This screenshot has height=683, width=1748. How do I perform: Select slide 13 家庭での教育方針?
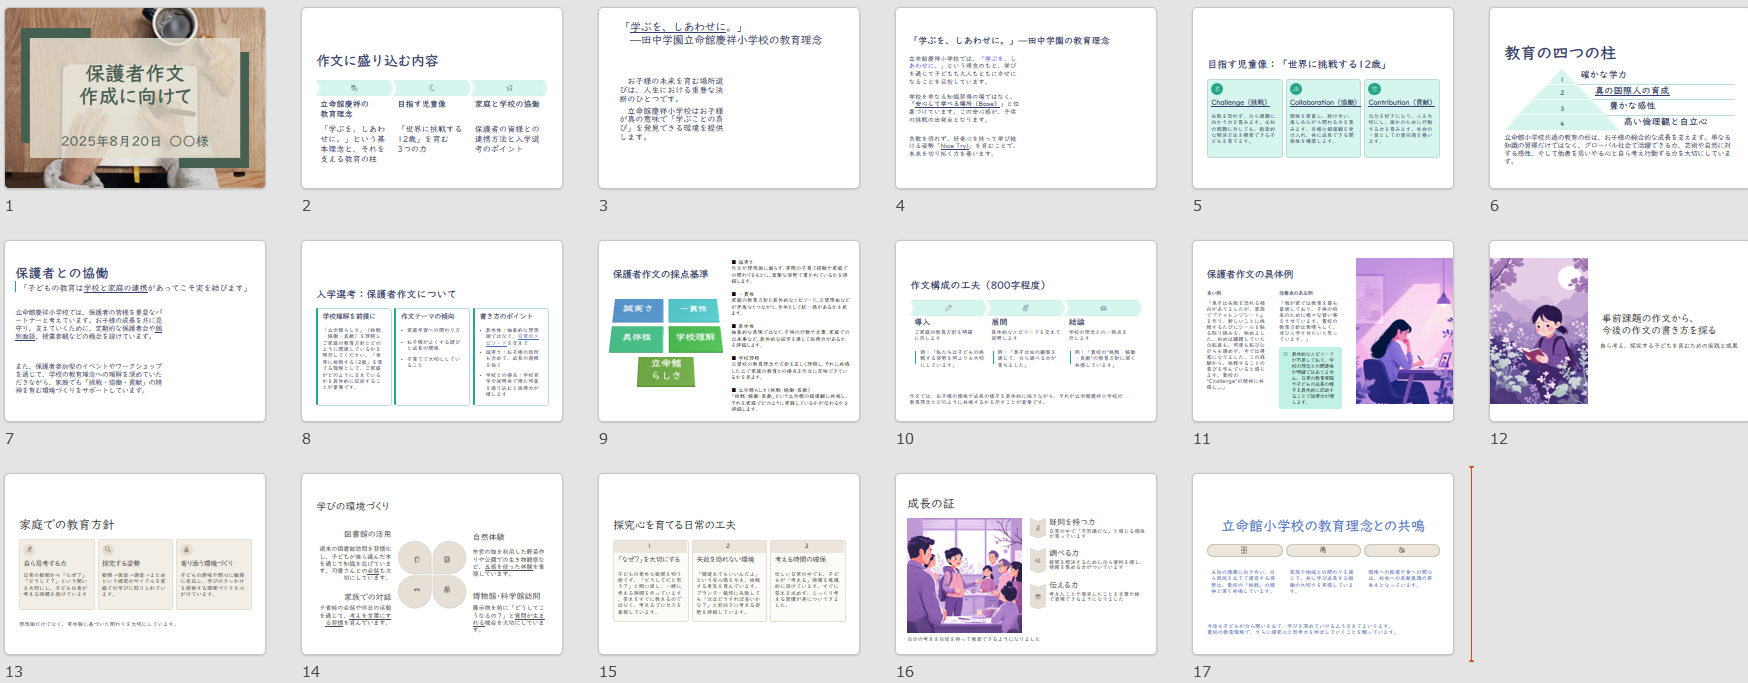[135, 564]
